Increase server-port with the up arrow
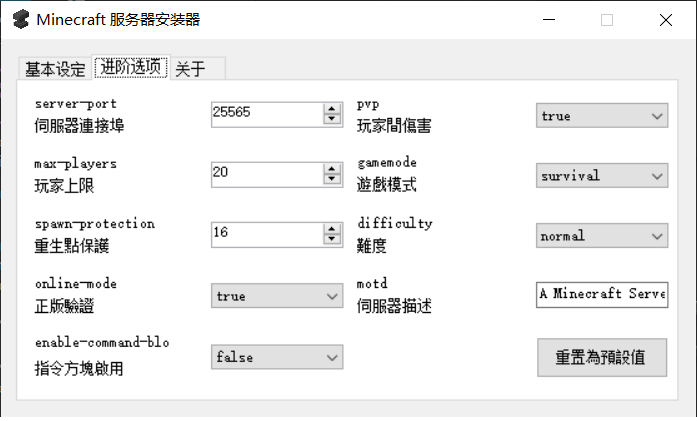 (x=332, y=109)
